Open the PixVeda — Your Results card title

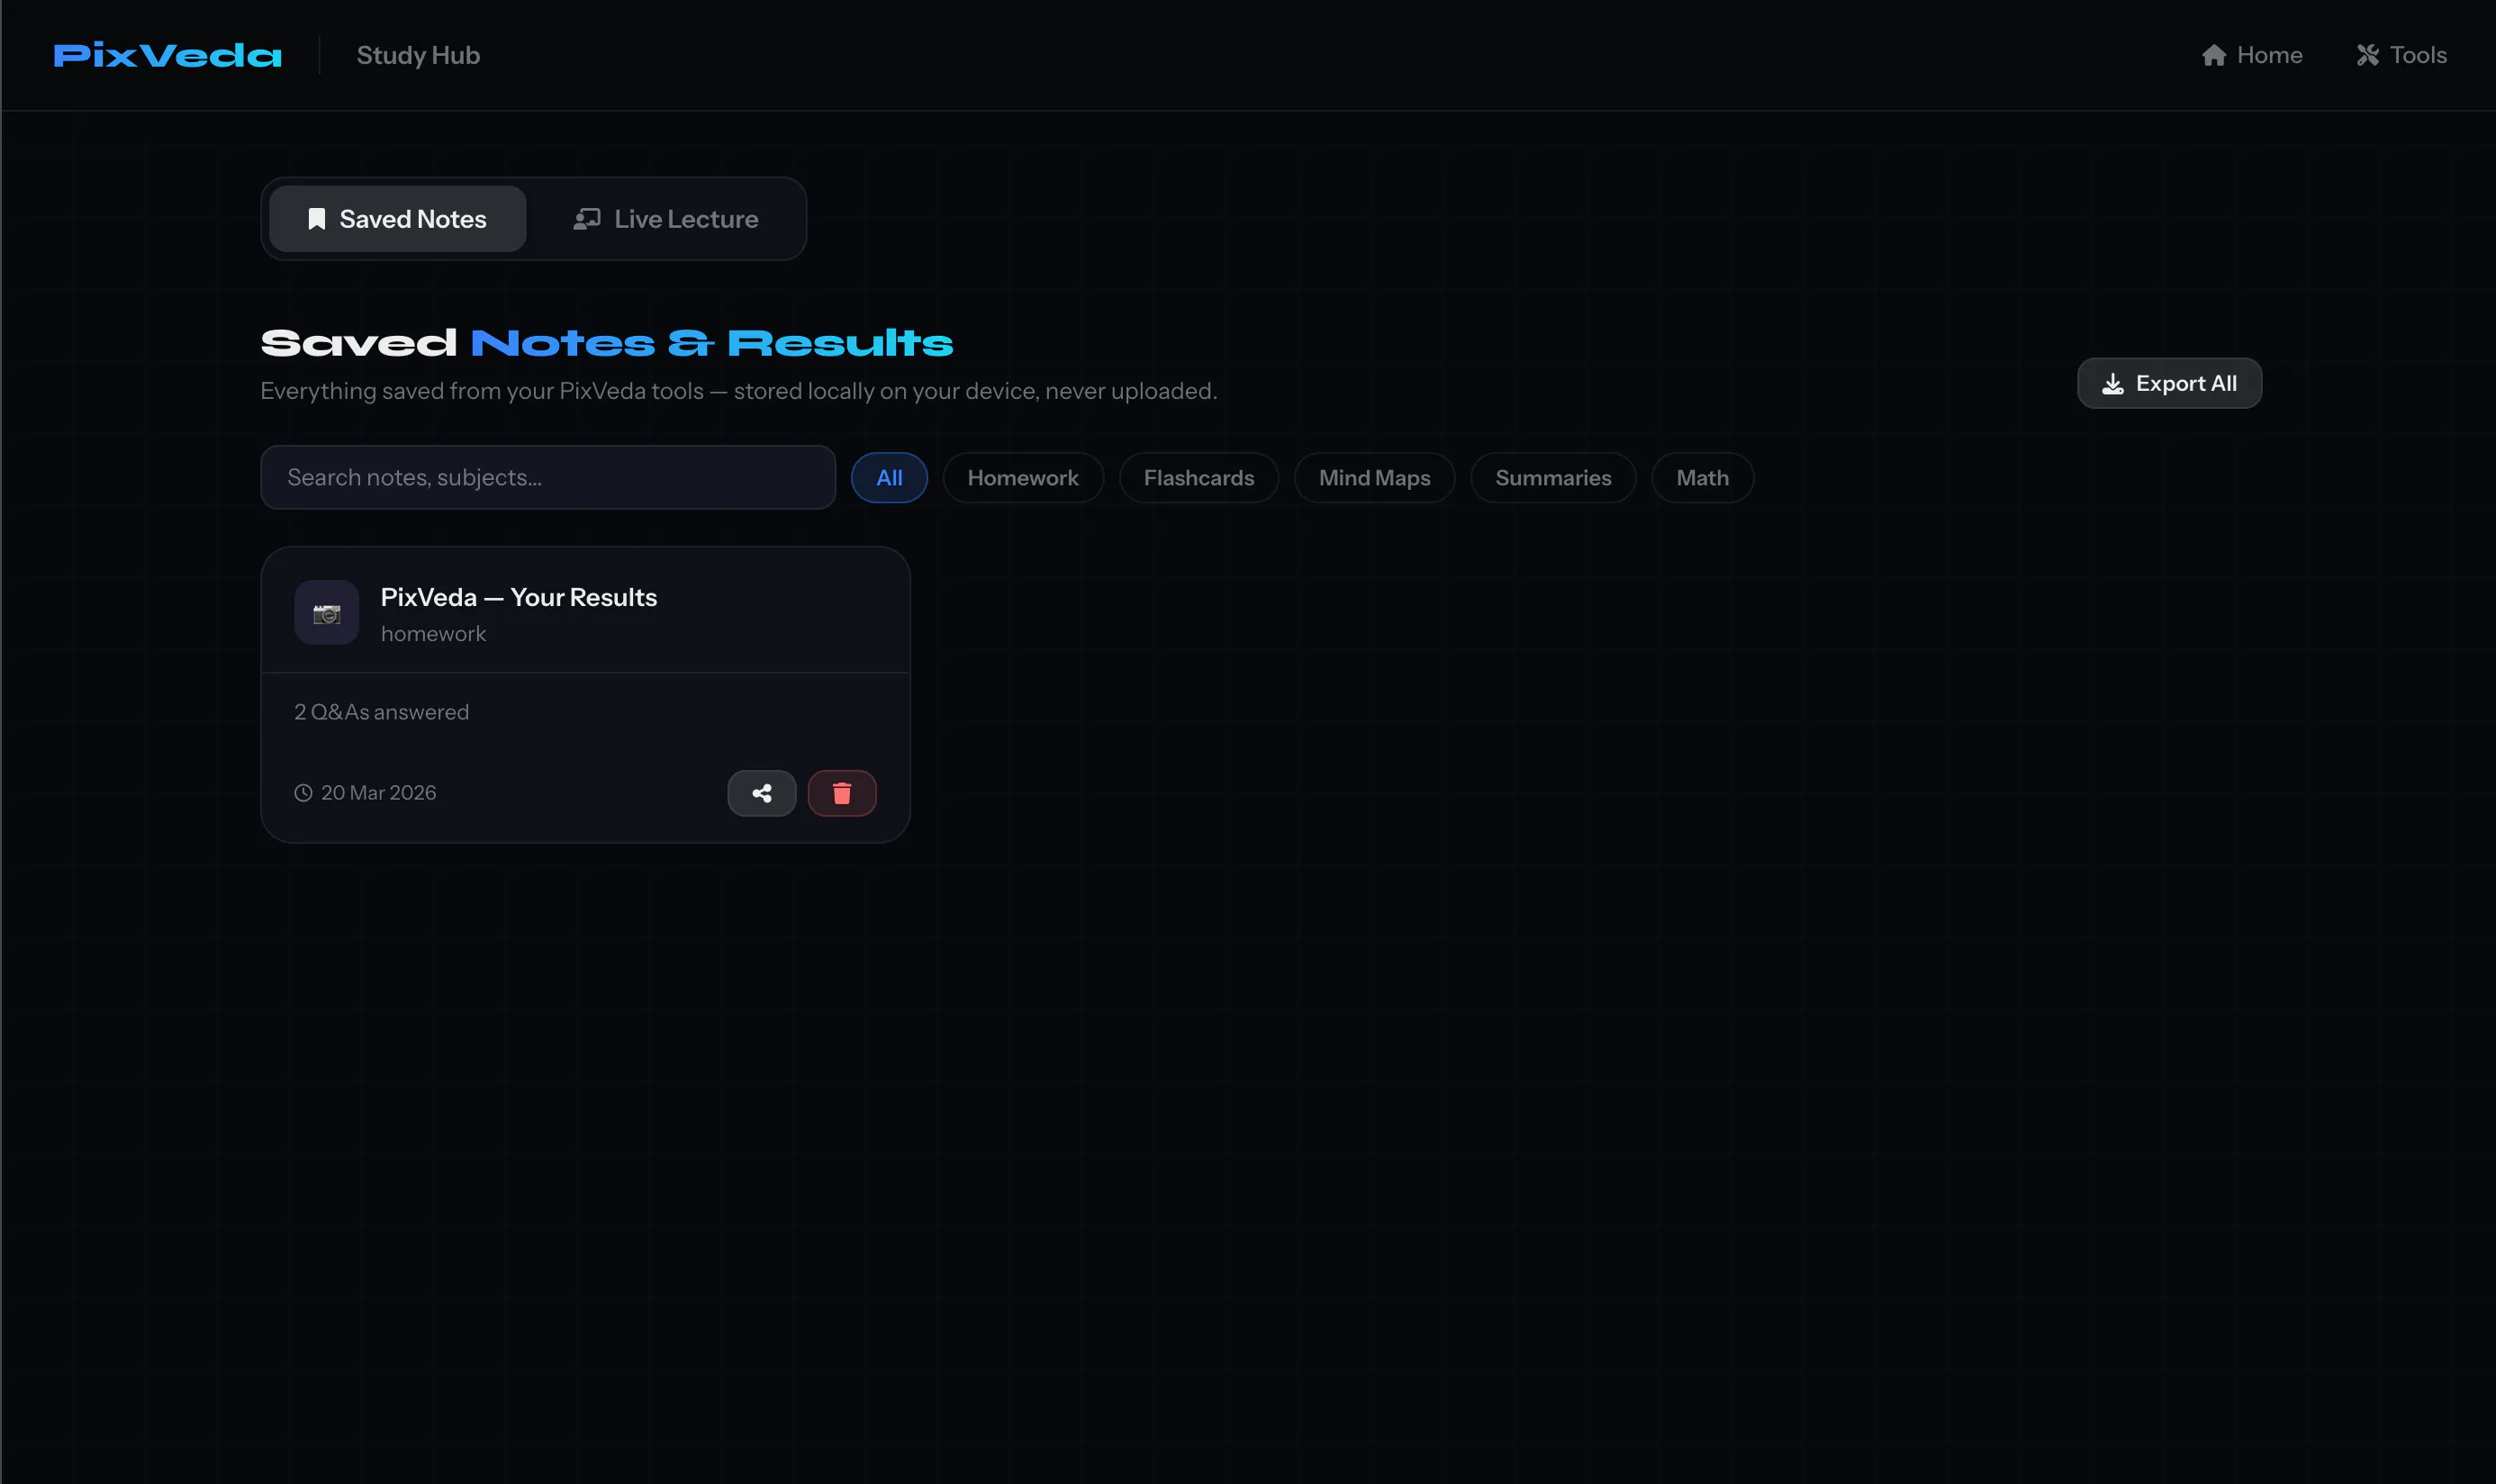[x=519, y=597]
